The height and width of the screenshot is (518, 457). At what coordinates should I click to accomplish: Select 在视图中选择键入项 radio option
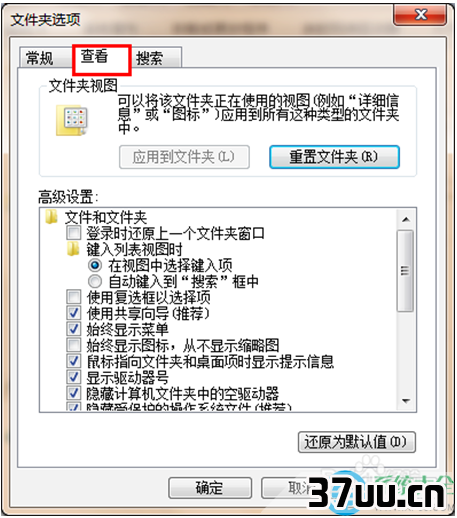95,265
